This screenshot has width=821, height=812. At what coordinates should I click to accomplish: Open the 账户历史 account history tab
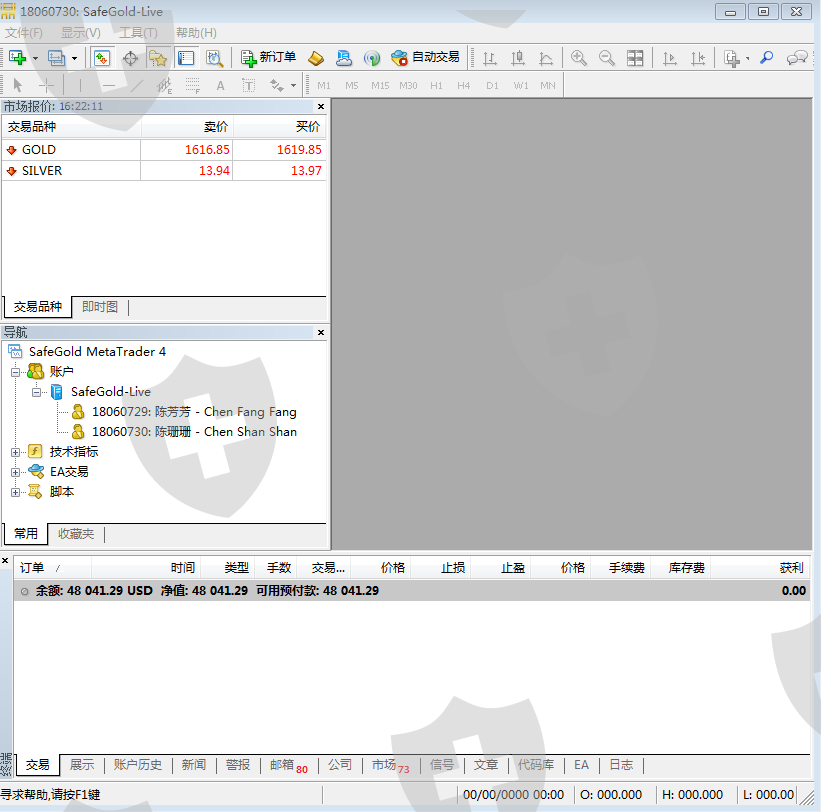click(x=138, y=765)
